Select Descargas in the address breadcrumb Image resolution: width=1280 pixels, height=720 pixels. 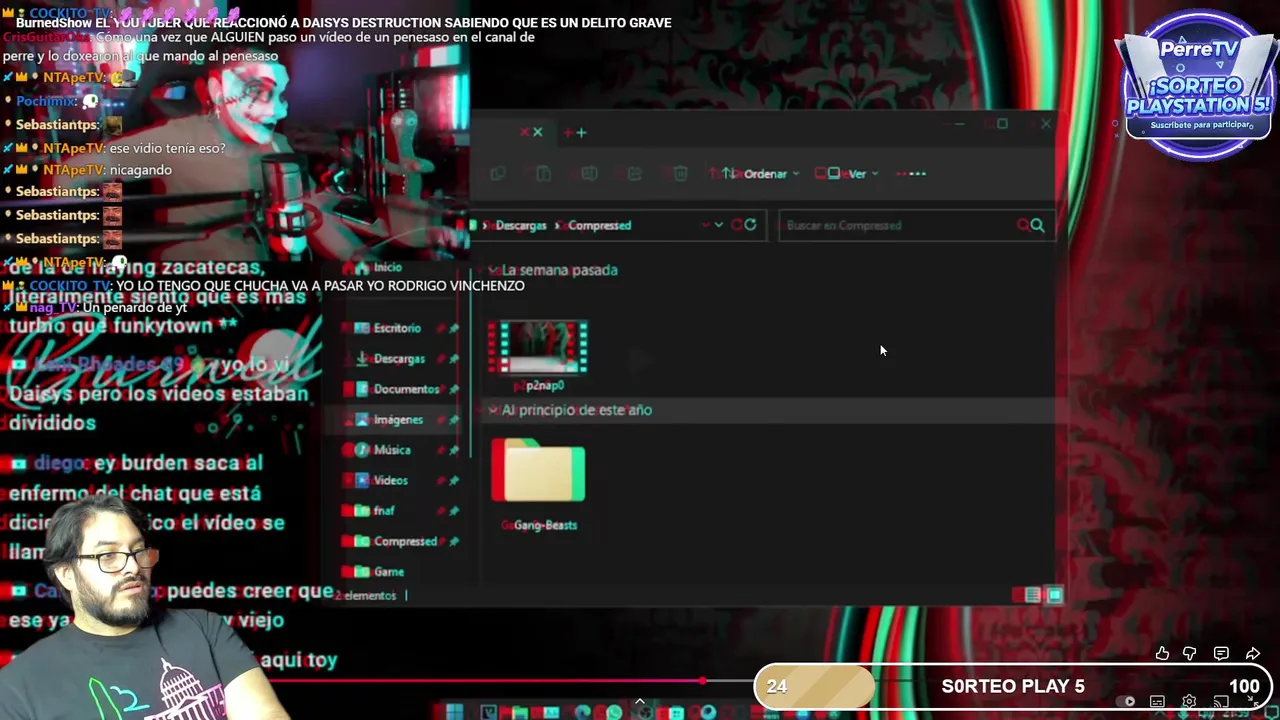pyautogui.click(x=521, y=226)
